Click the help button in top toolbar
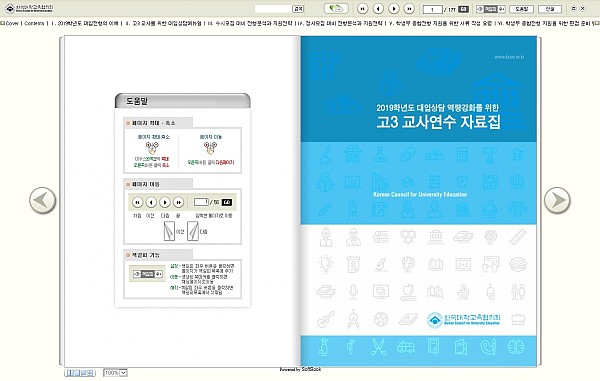Screen dimensions: 600x381 point(522,8)
